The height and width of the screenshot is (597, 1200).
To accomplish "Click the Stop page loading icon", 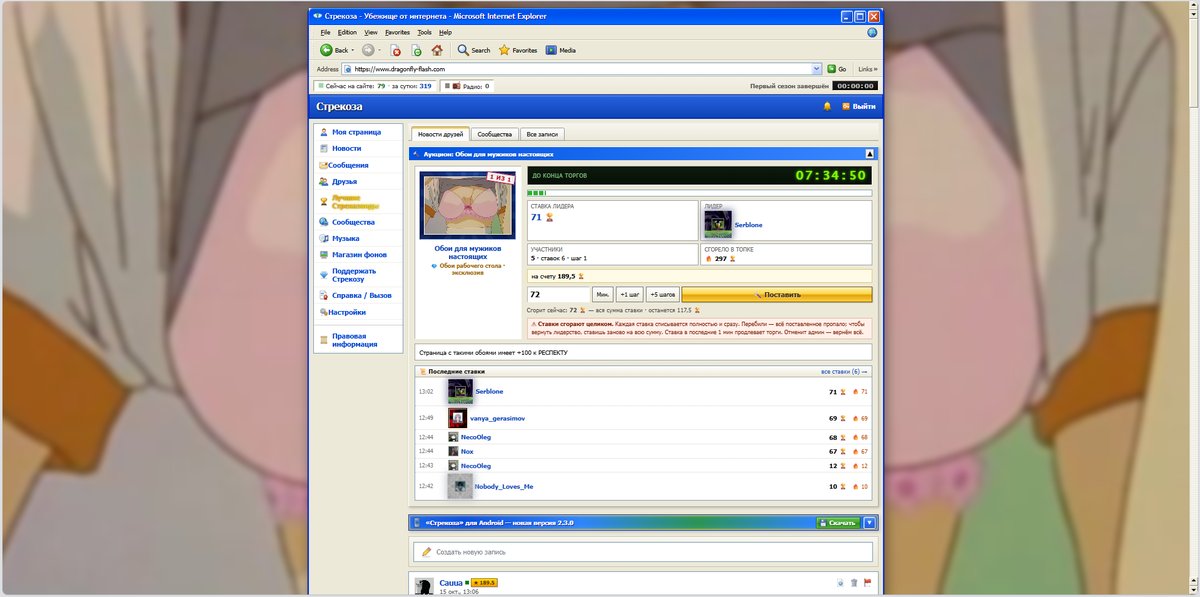I will (396, 50).
